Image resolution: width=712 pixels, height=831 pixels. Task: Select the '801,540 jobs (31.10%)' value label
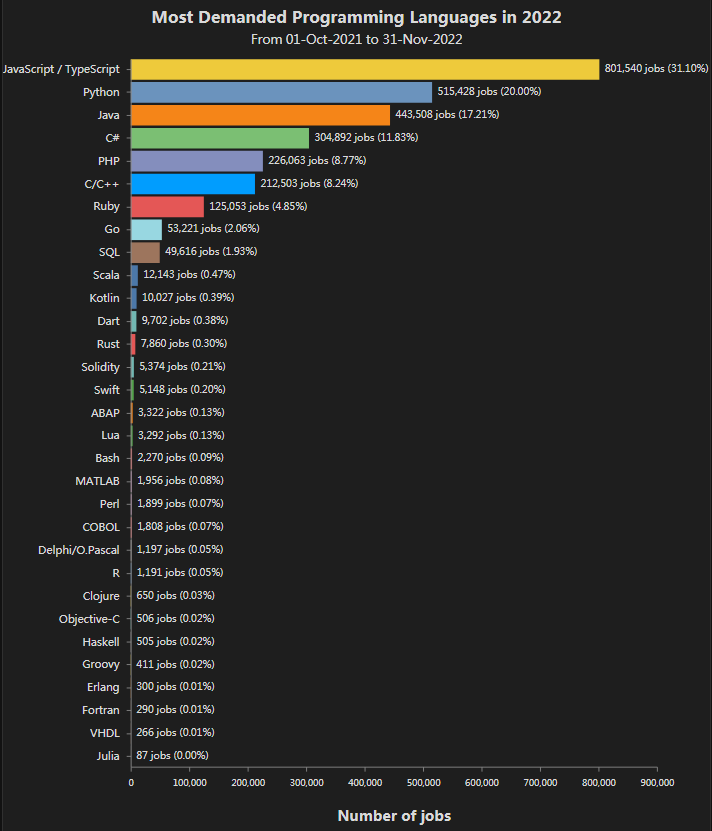[x=656, y=69]
